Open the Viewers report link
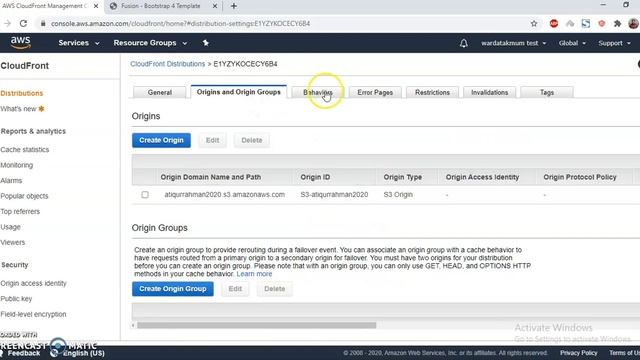This screenshot has width=640, height=360. tap(13, 242)
